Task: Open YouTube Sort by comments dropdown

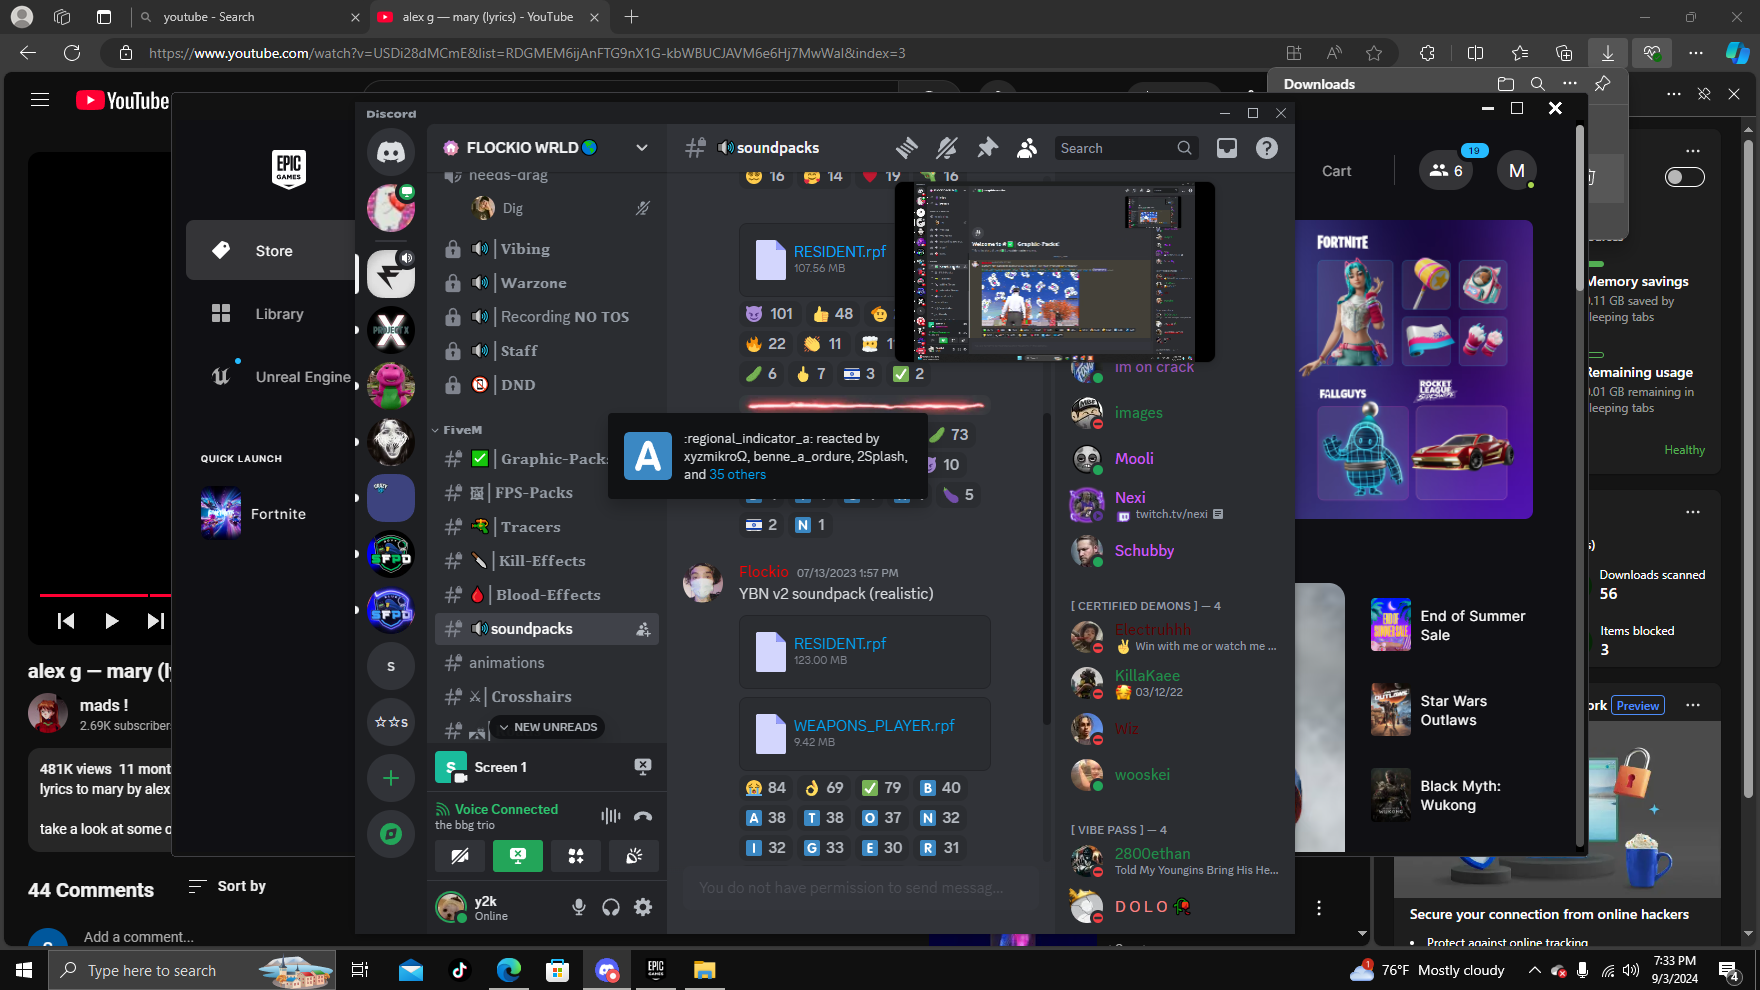Action: [x=228, y=886]
